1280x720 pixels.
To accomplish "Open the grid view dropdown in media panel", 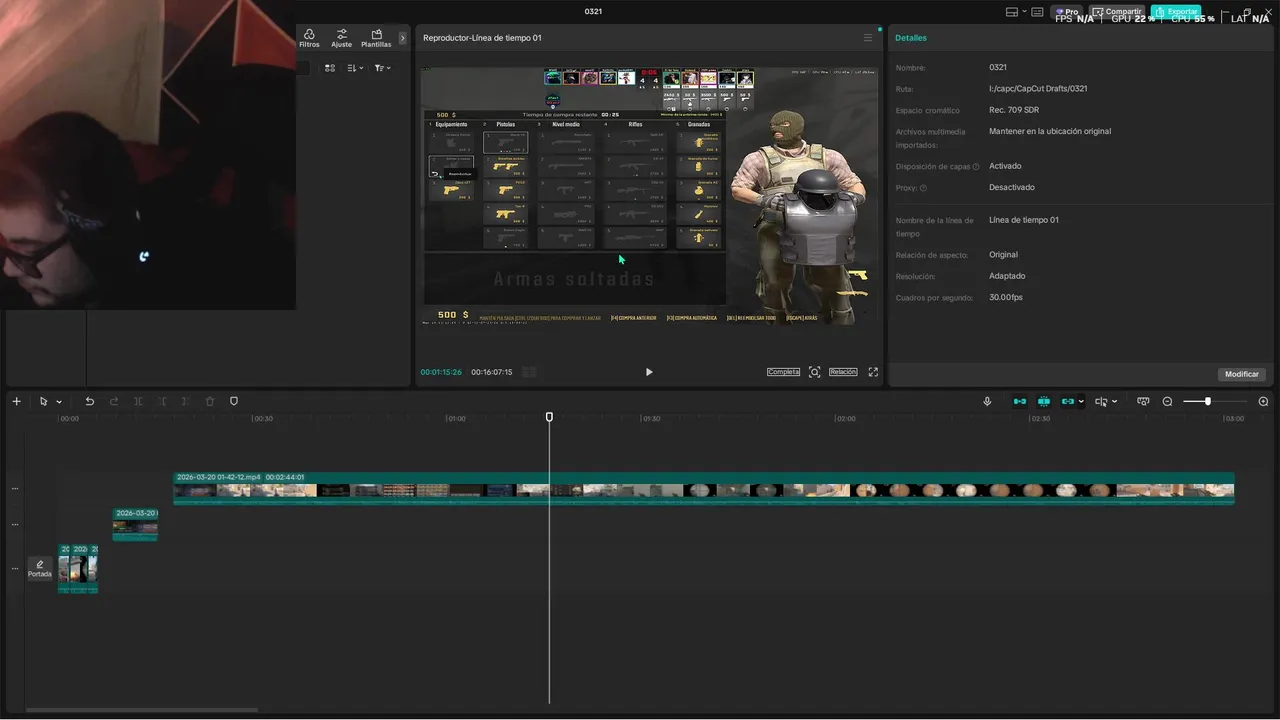I will coord(329,68).
